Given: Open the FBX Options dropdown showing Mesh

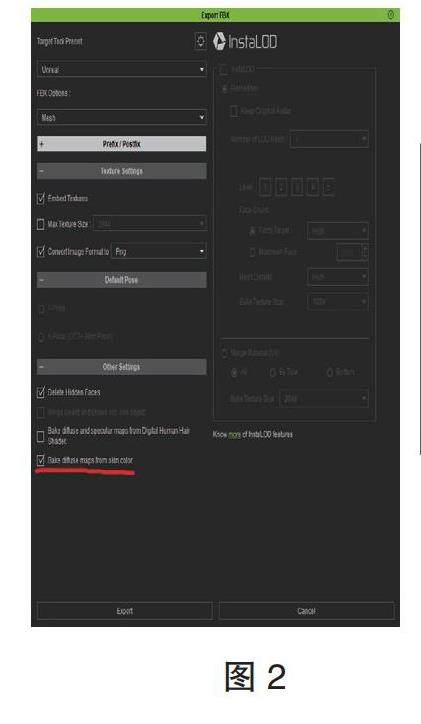Looking at the screenshot, I should click(121, 117).
